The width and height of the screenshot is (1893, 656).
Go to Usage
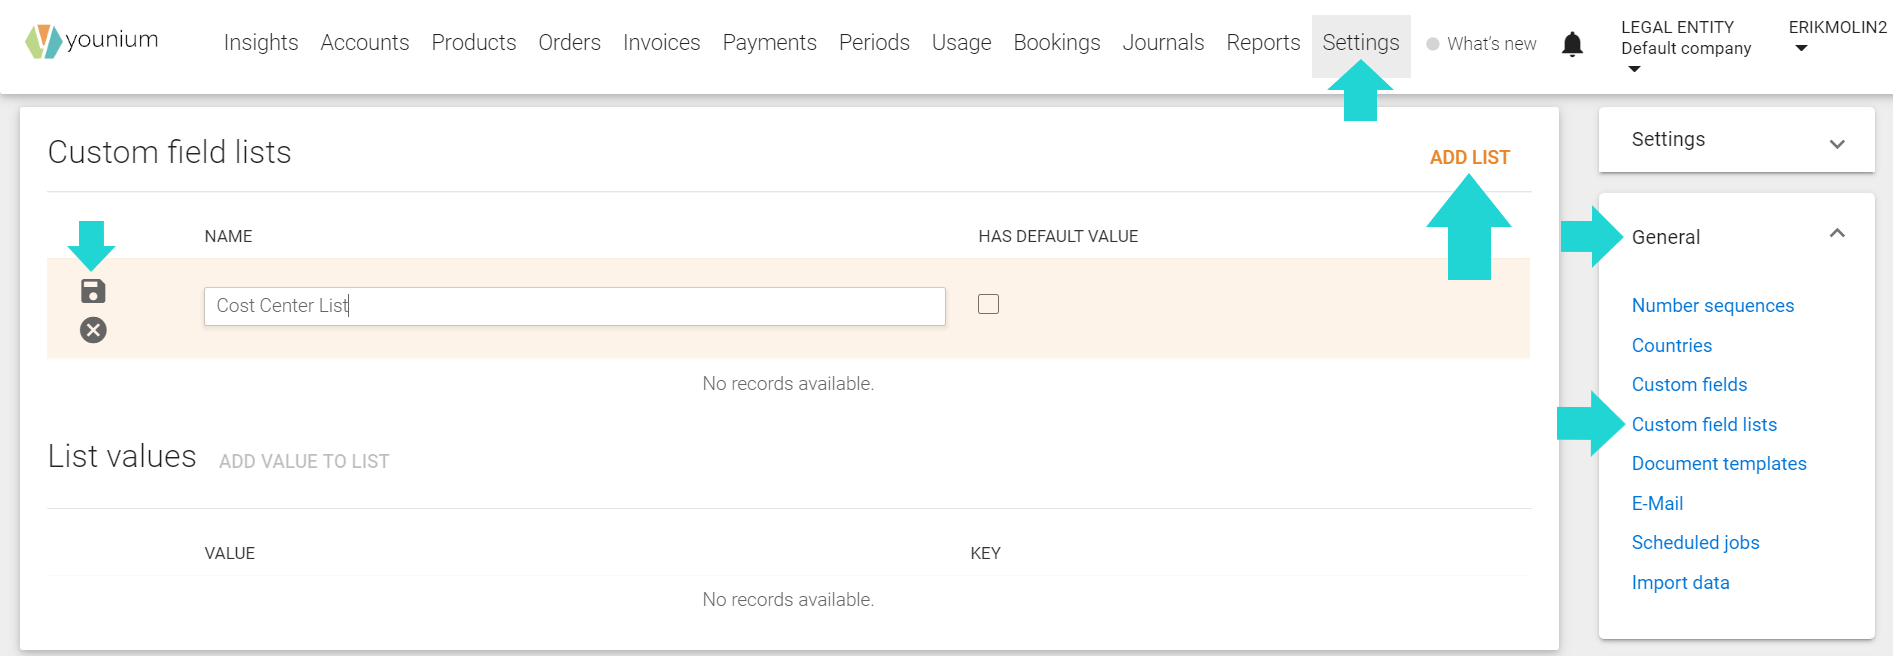pos(962,43)
